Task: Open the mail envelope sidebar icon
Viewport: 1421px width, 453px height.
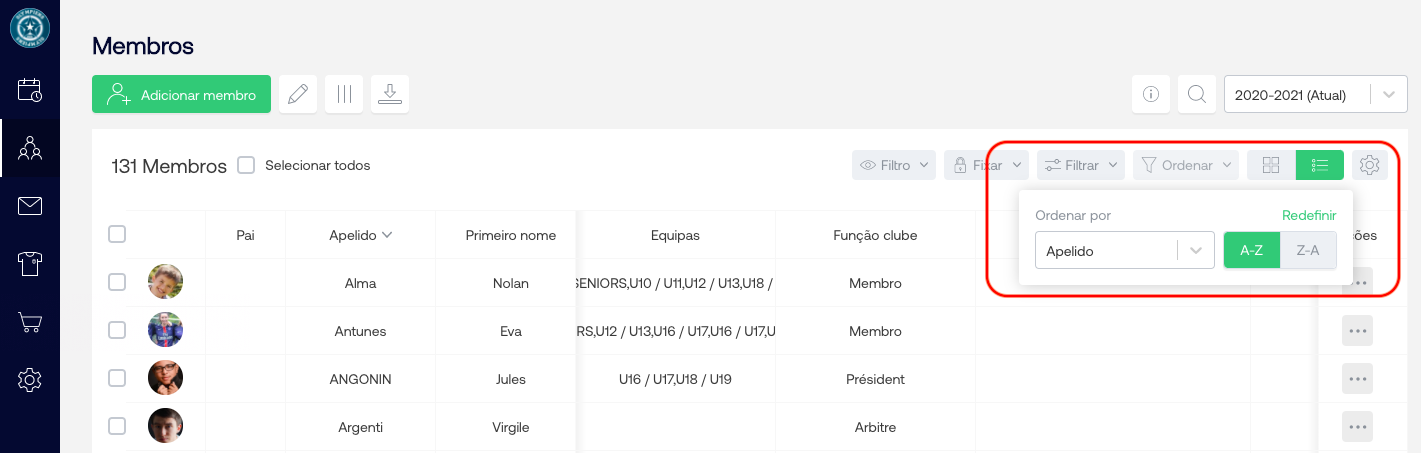Action: coord(30,207)
